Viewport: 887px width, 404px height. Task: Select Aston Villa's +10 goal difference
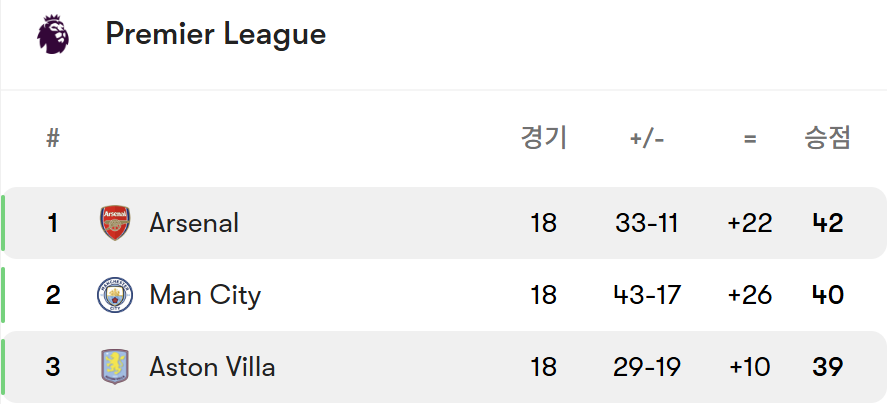tap(750, 367)
